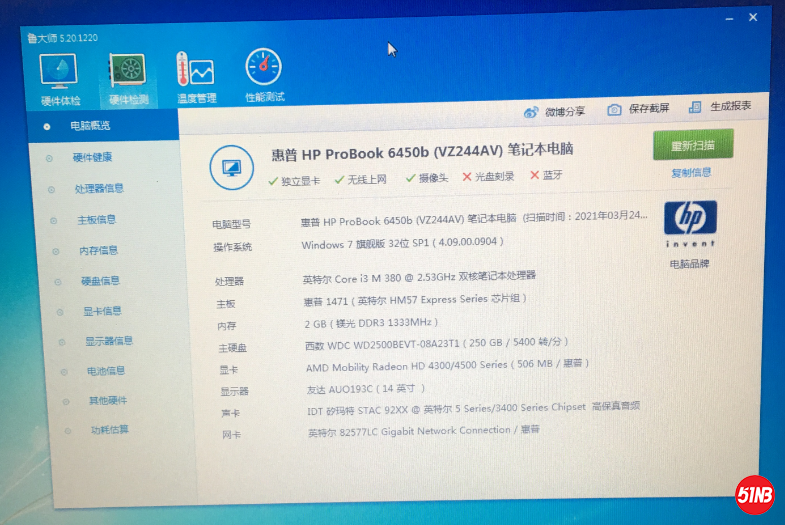Select 电脑概览 in the sidebar
Screen dimensions: 785x525
pyautogui.click(x=90, y=126)
